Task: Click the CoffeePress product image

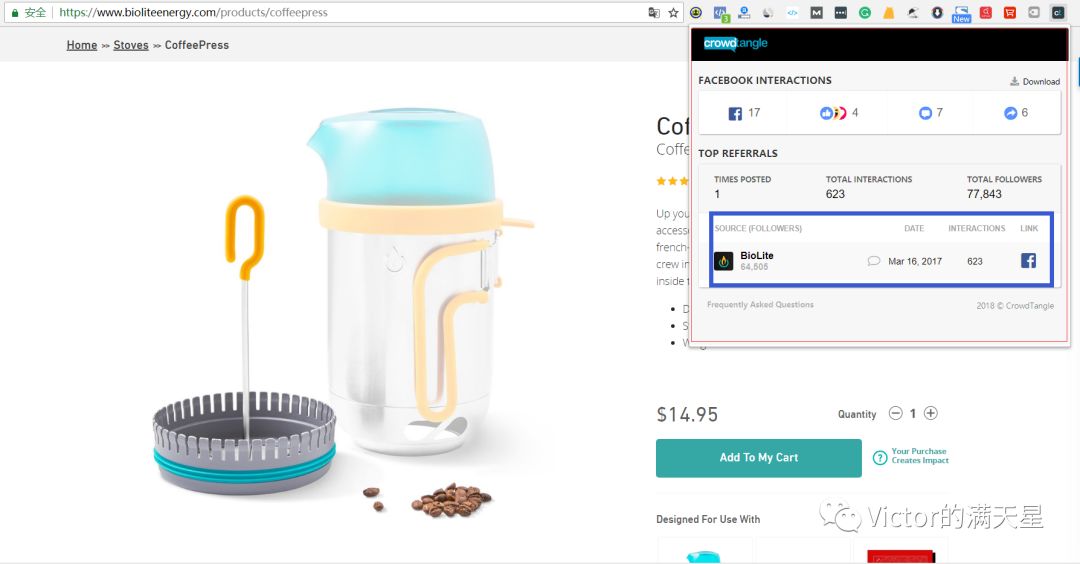Action: [344, 310]
